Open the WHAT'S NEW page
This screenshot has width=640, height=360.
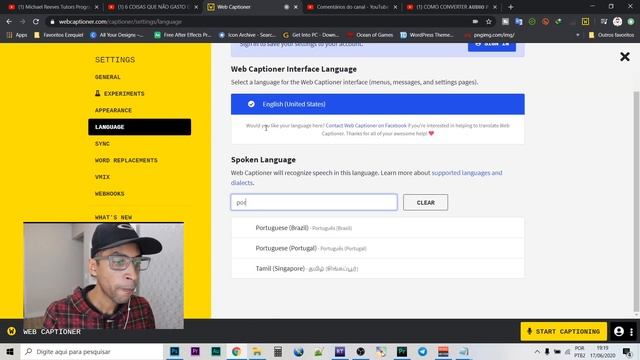click(113, 217)
